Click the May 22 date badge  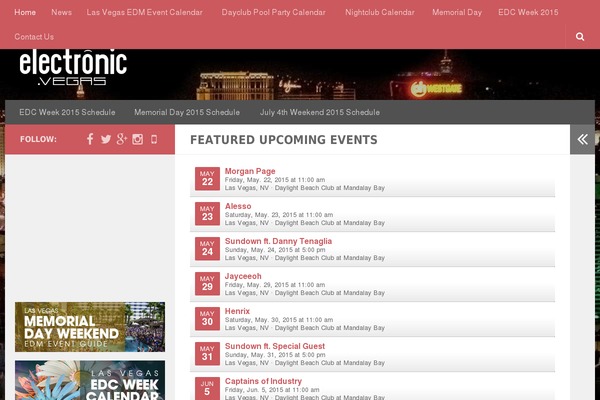pos(207,178)
